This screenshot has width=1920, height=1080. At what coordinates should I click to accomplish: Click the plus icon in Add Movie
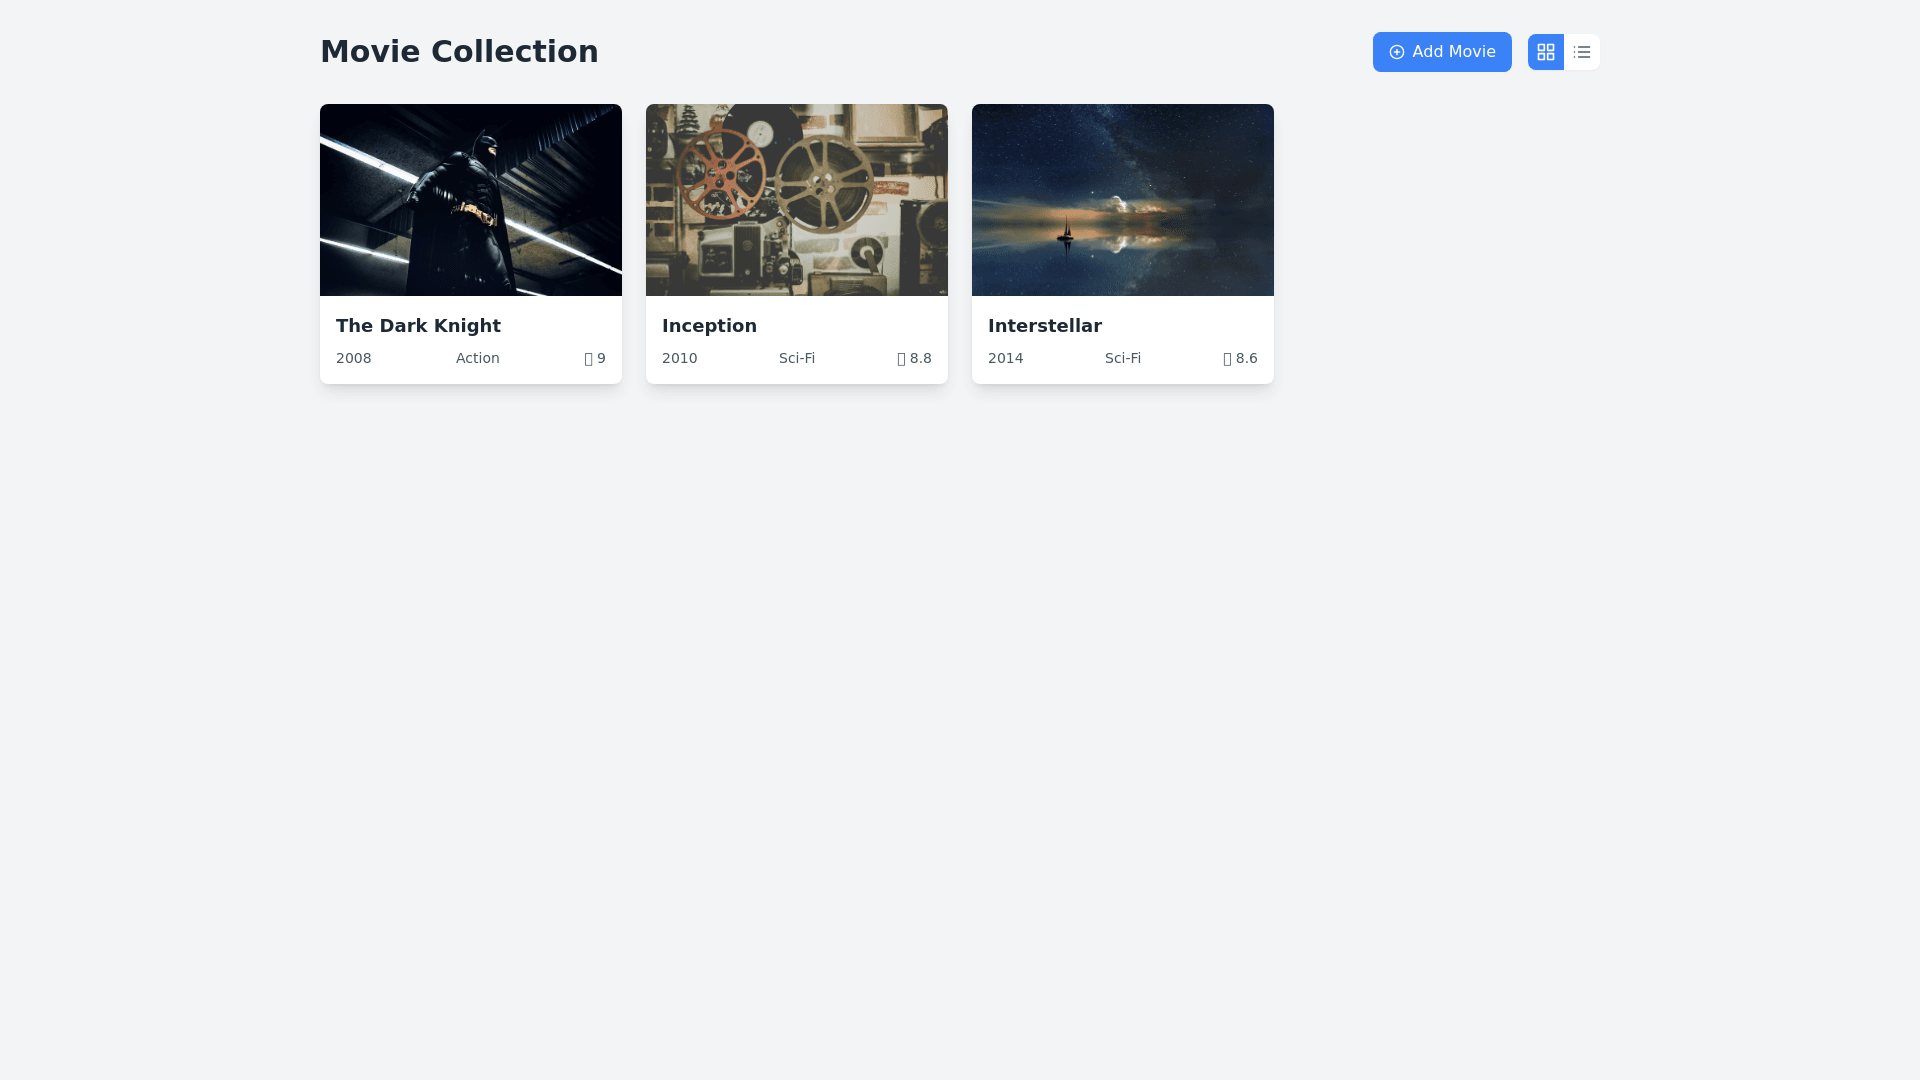(1396, 52)
